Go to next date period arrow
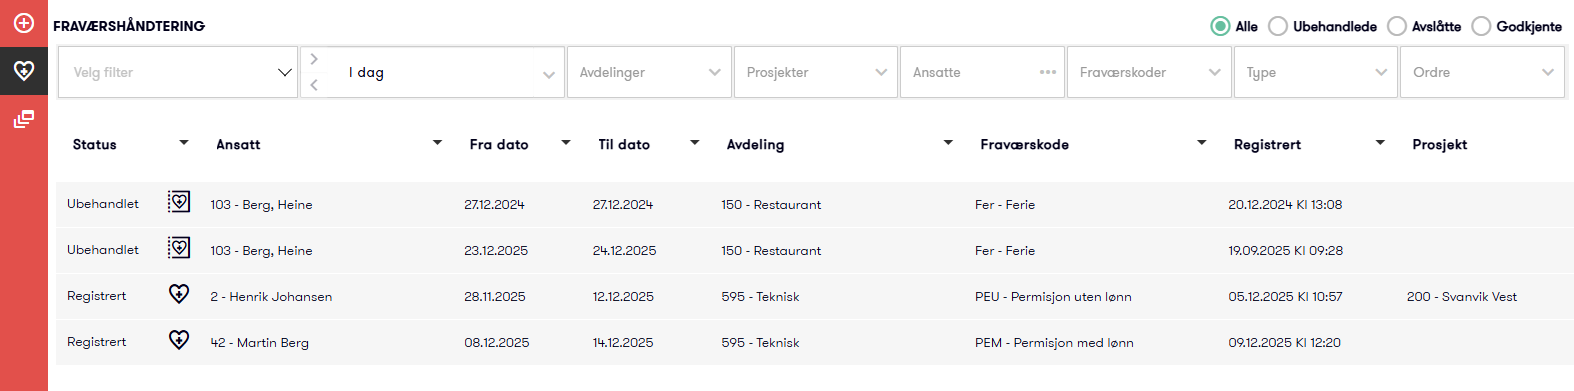 click(314, 59)
